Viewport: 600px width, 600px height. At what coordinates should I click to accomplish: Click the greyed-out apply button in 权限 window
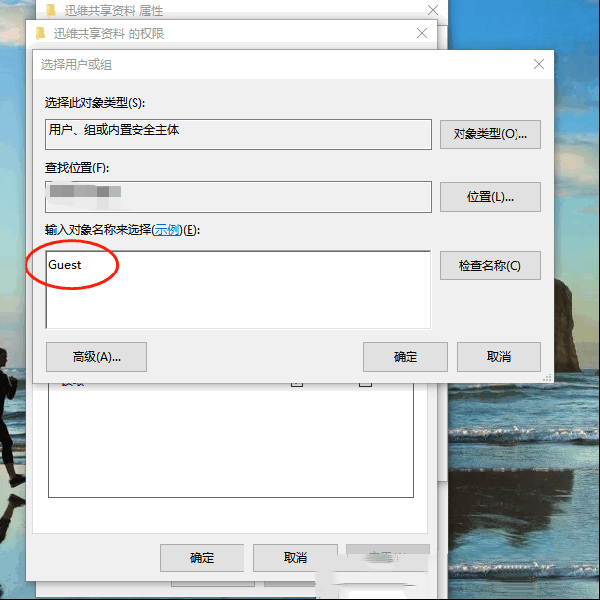point(388,558)
